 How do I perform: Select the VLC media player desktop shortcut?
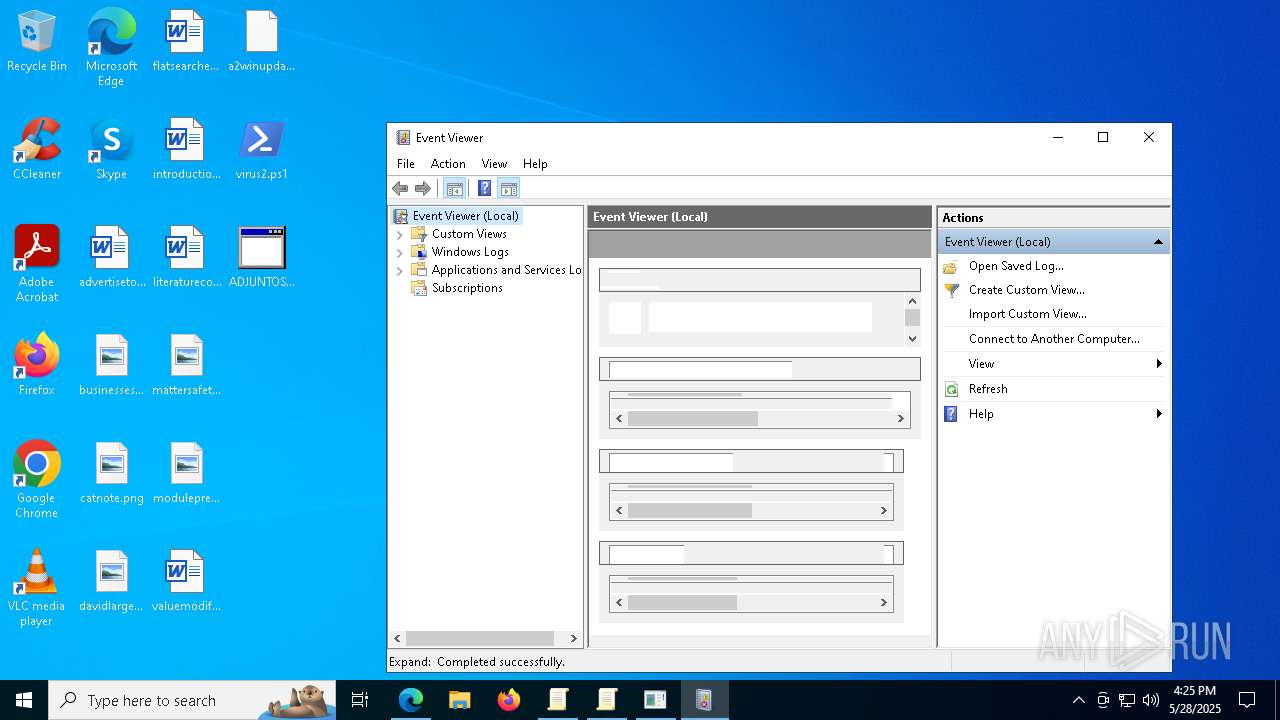pos(37,587)
